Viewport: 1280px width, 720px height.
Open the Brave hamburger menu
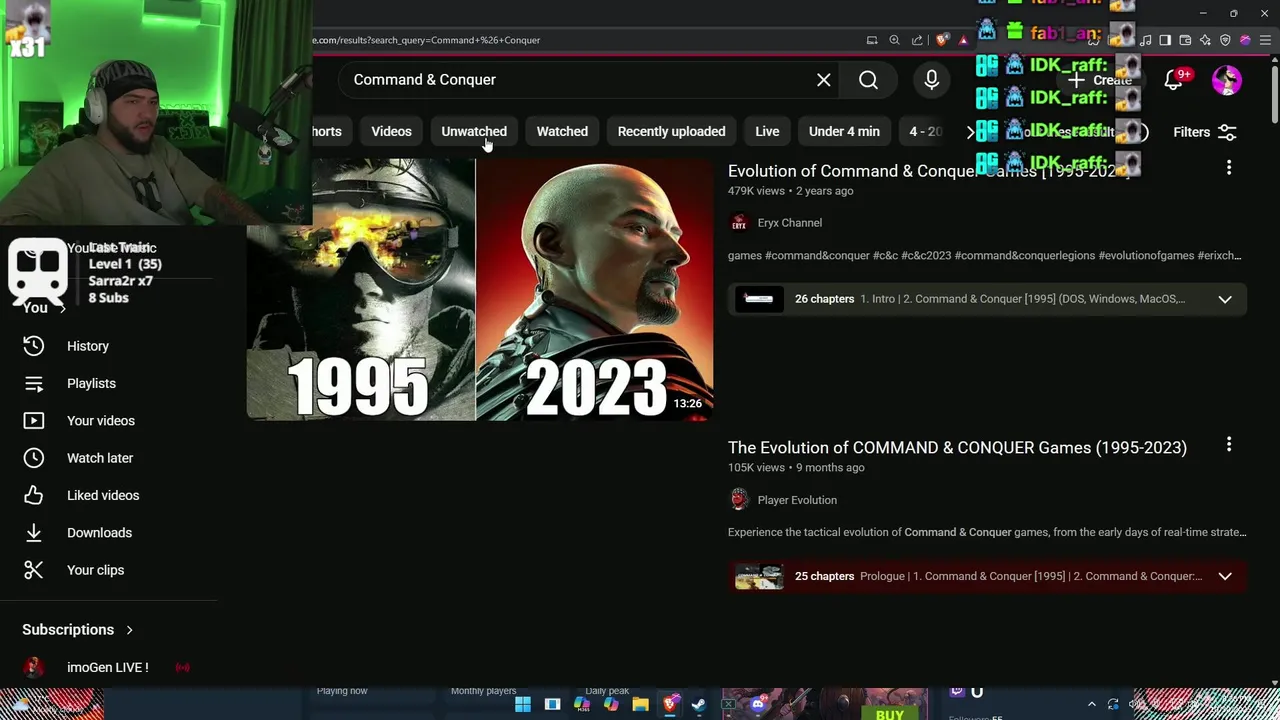1265,40
